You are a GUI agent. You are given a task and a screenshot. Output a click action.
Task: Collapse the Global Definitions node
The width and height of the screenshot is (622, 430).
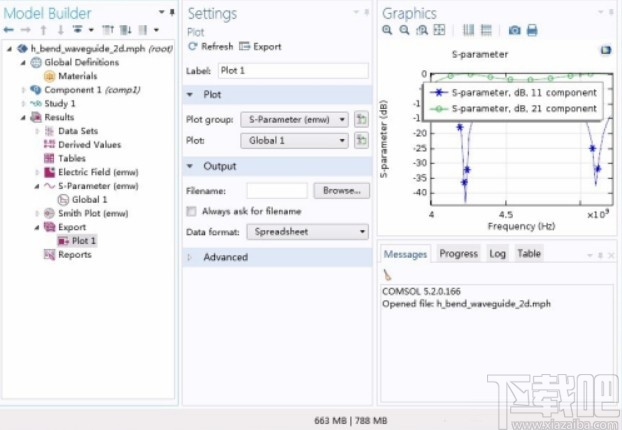[23, 63]
